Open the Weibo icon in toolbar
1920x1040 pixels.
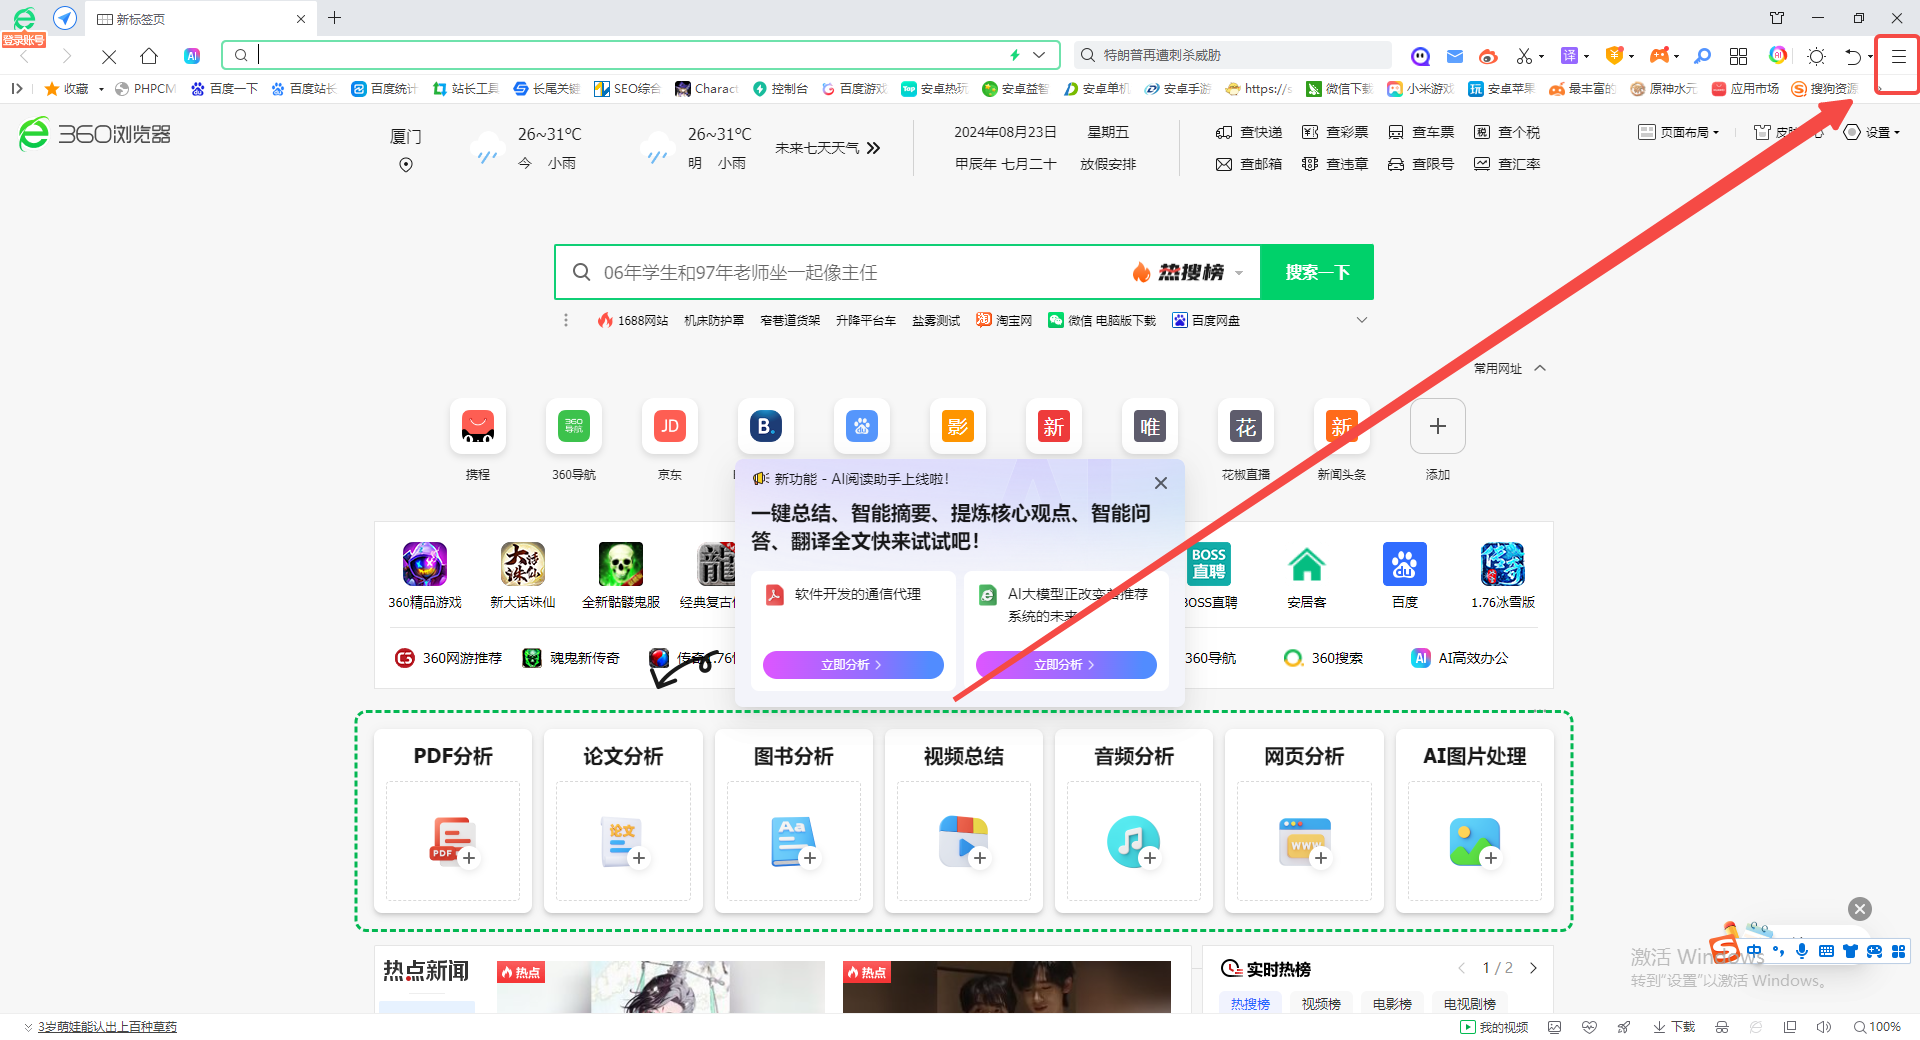click(1488, 56)
